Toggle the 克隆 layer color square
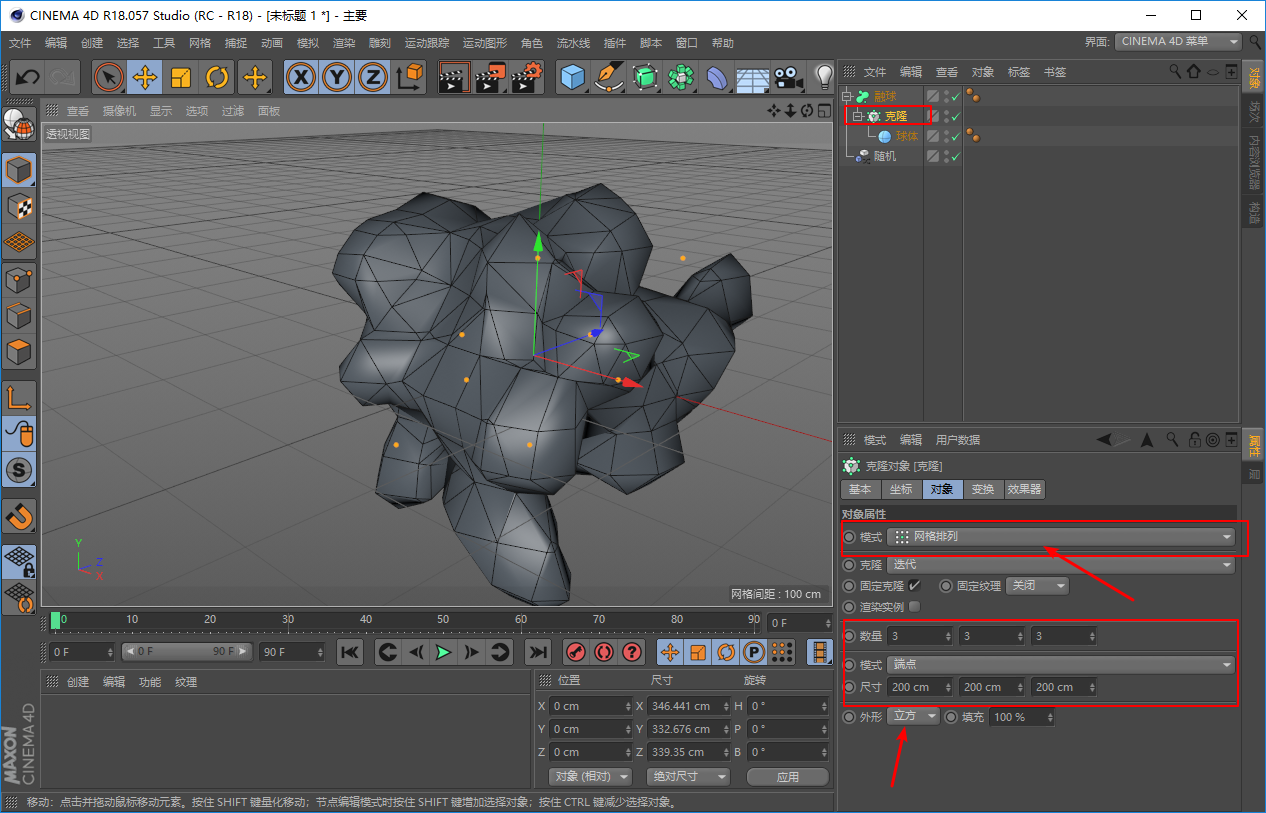The height and width of the screenshot is (813, 1266). (x=933, y=117)
